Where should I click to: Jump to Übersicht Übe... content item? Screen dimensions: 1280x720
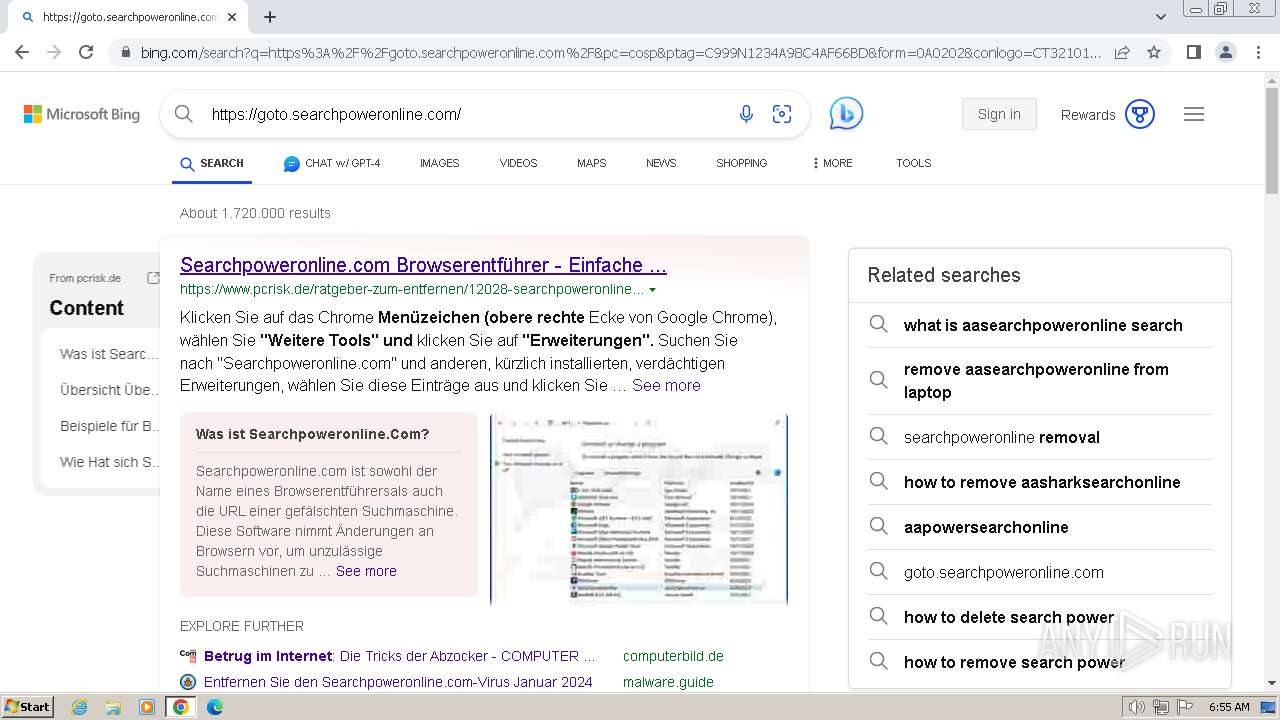[109, 390]
